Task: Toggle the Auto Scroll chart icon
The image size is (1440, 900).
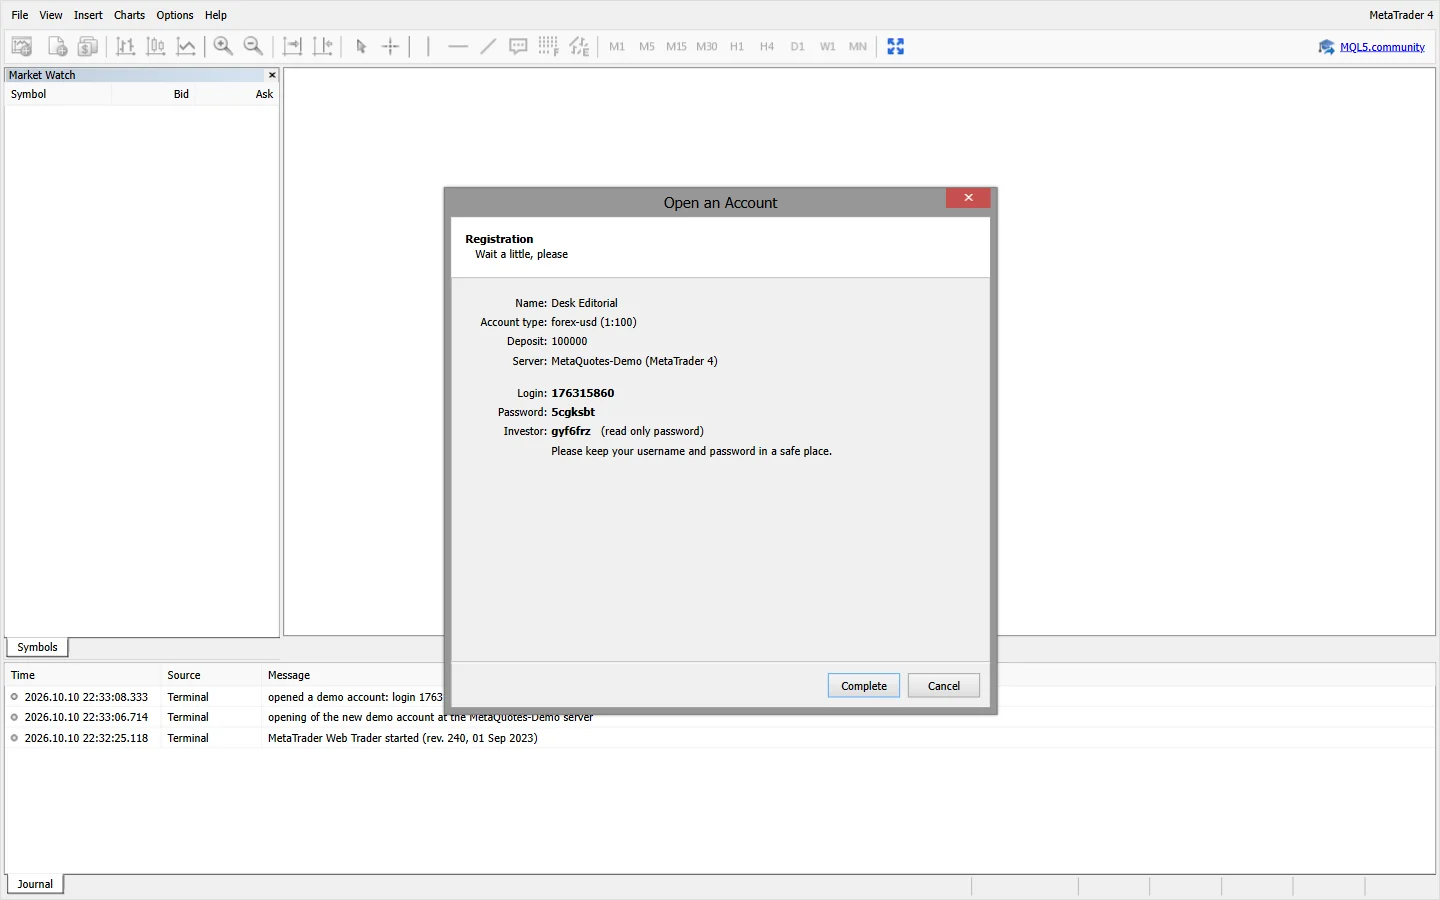Action: 293,46
